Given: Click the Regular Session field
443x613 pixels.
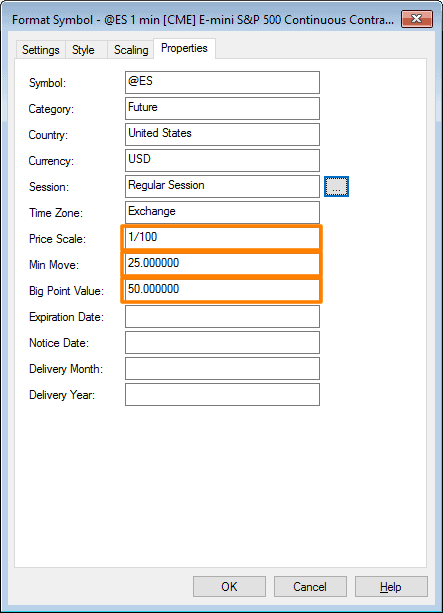Looking at the screenshot, I should point(222,186).
